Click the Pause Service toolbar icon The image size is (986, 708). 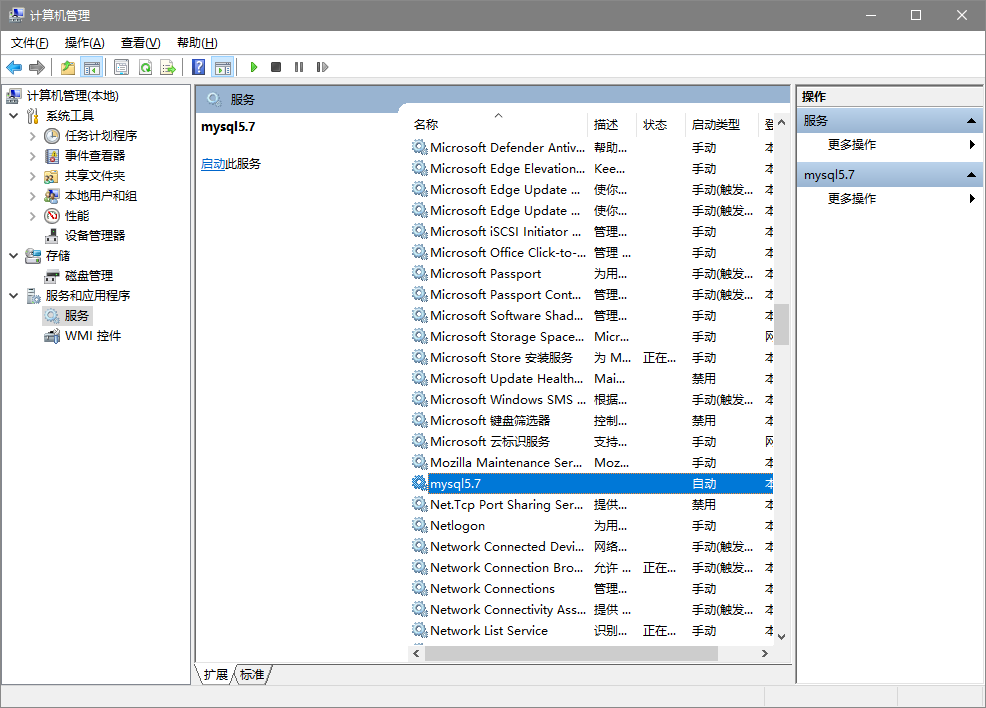coord(299,67)
